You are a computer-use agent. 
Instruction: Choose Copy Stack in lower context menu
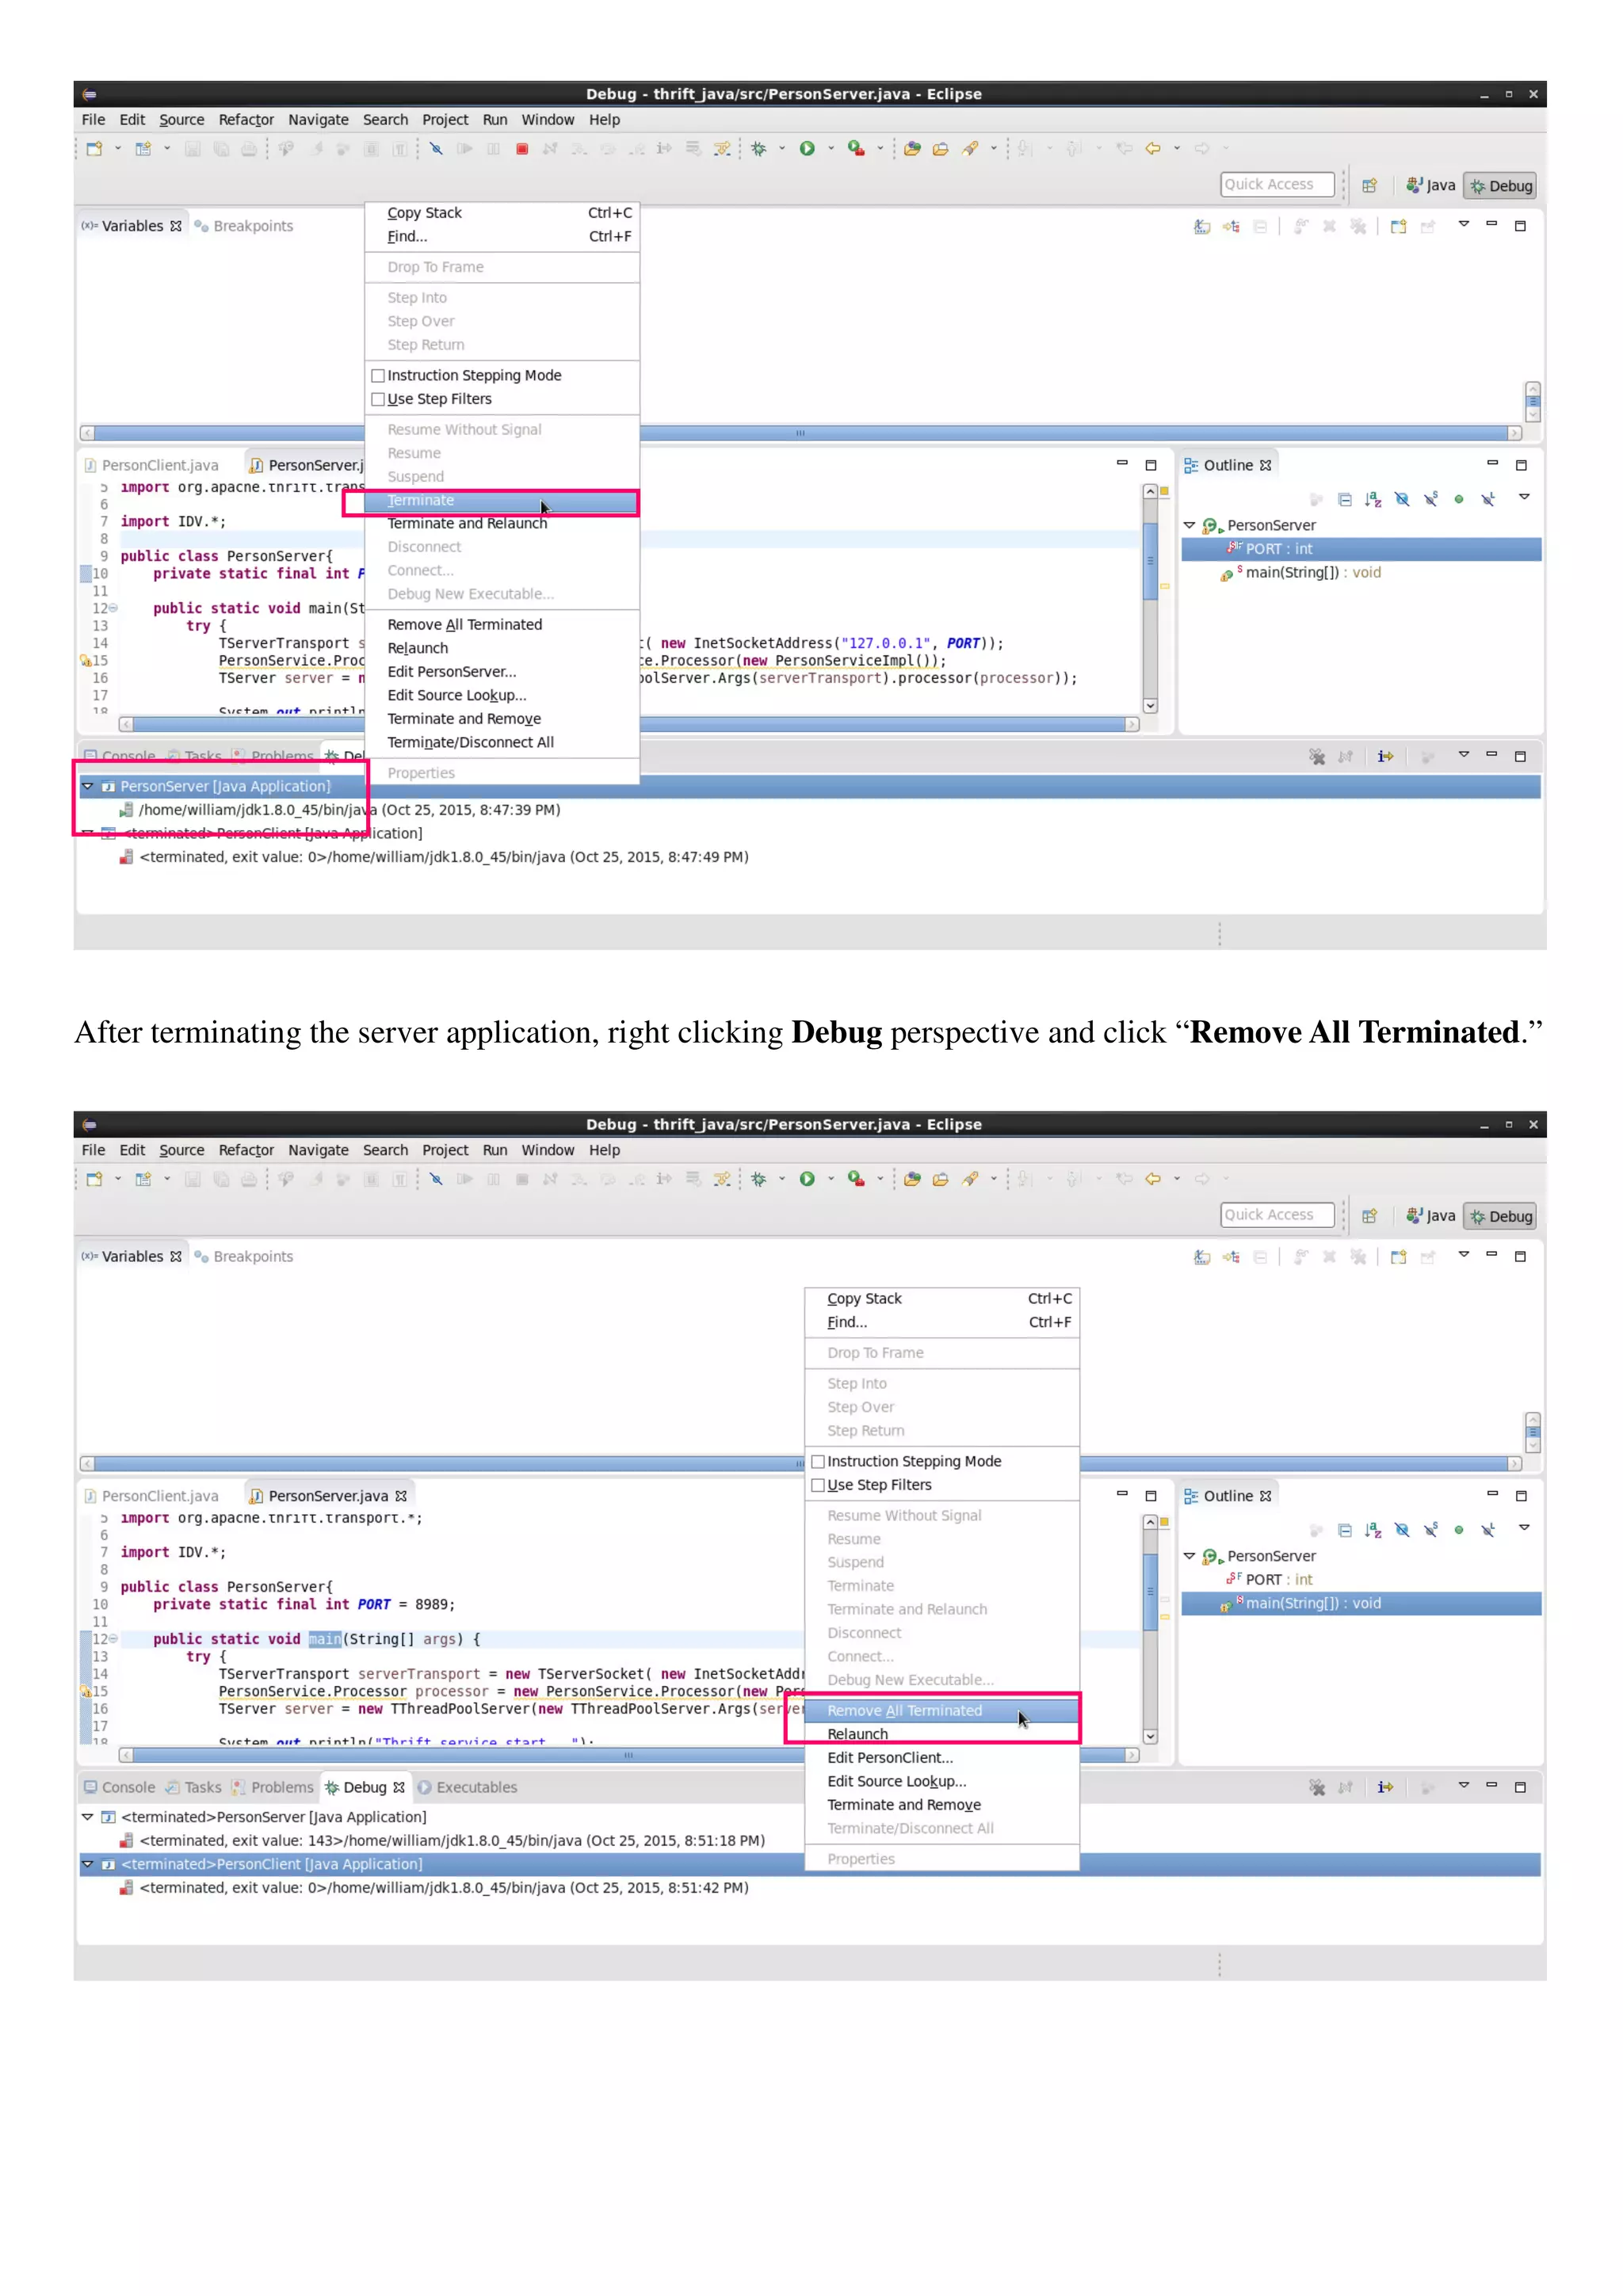[942, 1299]
